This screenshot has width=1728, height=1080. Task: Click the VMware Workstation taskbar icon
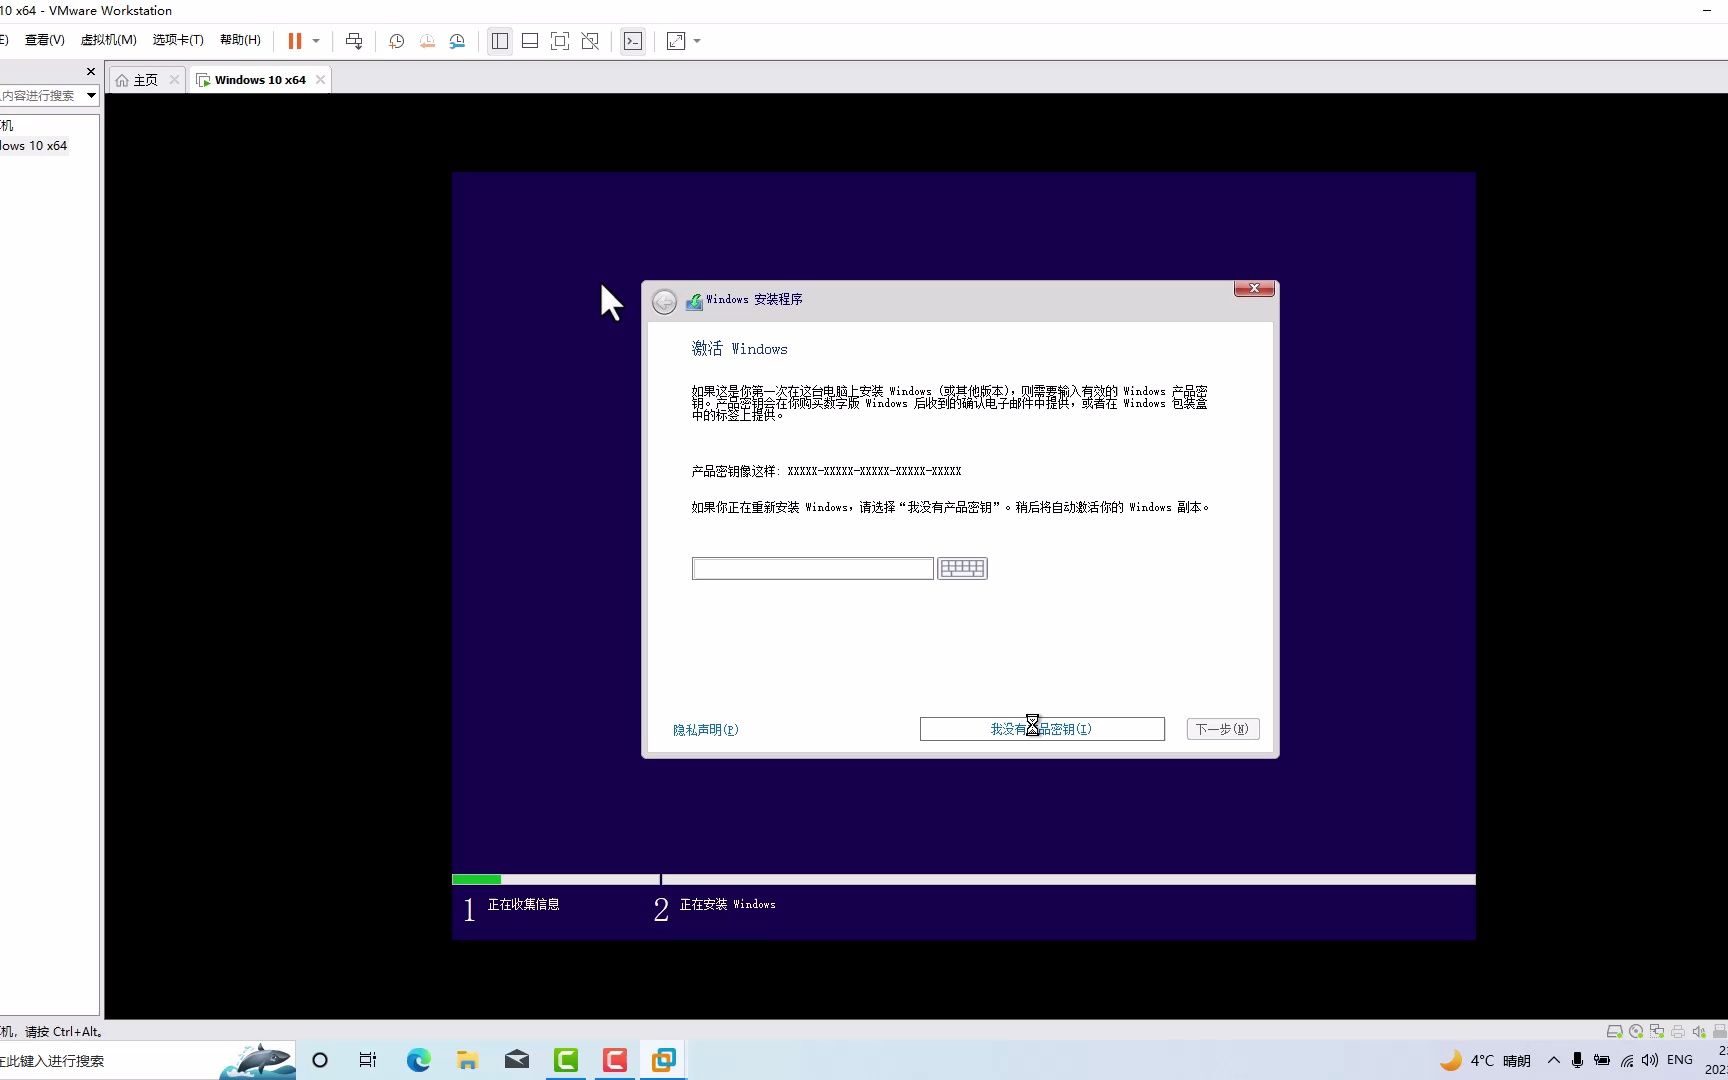click(x=664, y=1060)
